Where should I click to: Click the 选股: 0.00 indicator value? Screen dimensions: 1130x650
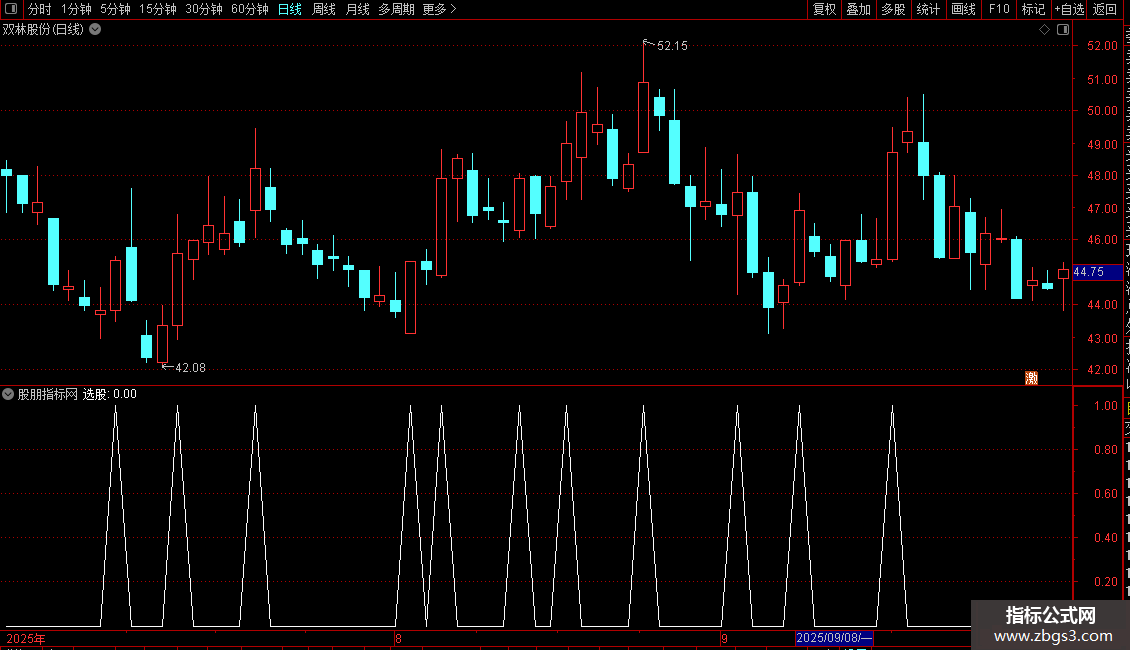[110, 394]
